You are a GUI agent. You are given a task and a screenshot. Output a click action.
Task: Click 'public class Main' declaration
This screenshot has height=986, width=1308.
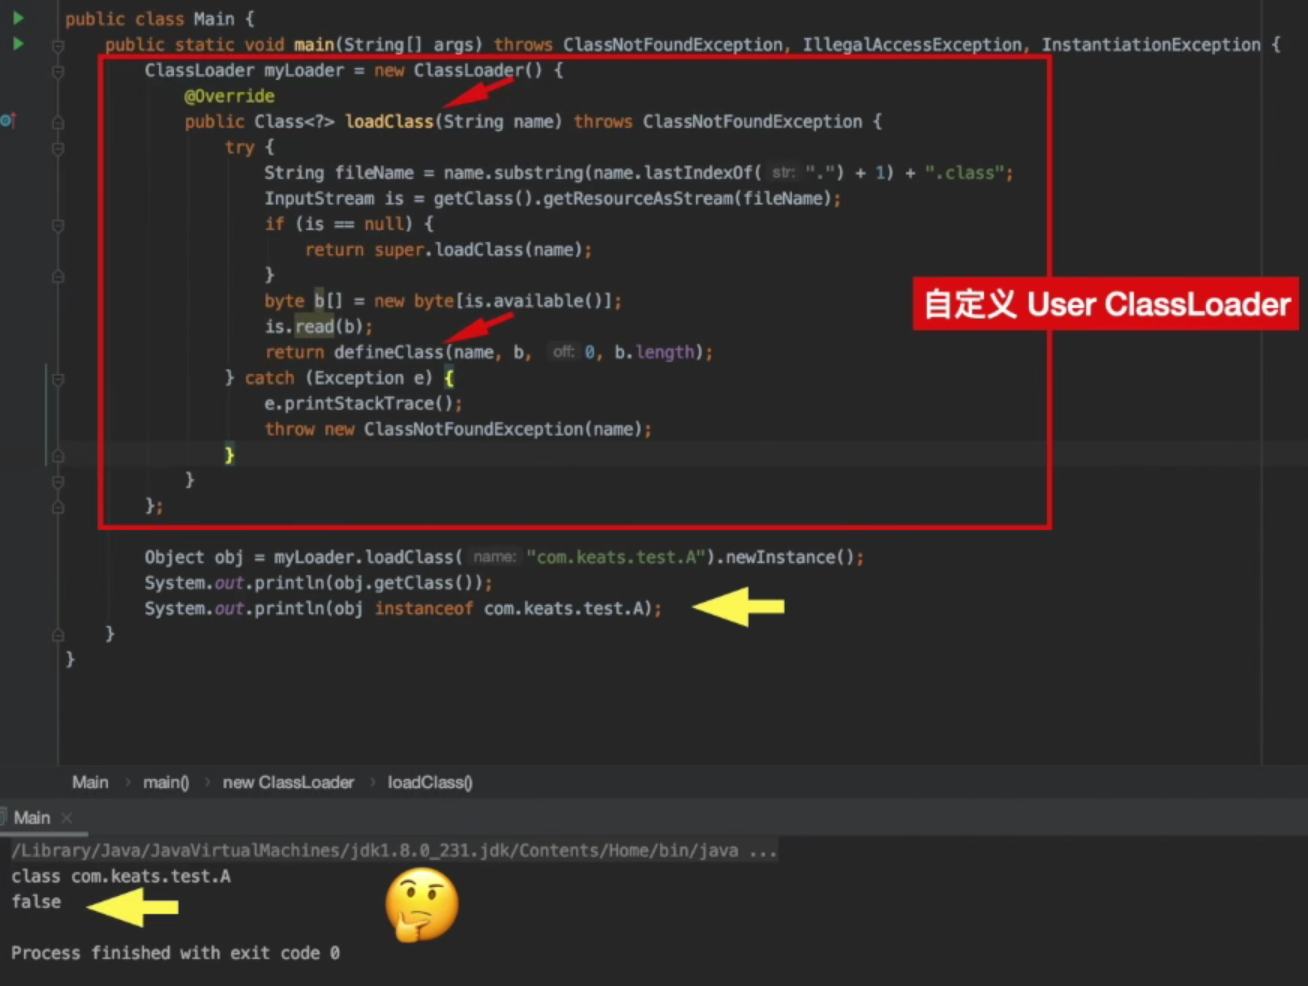(150, 19)
